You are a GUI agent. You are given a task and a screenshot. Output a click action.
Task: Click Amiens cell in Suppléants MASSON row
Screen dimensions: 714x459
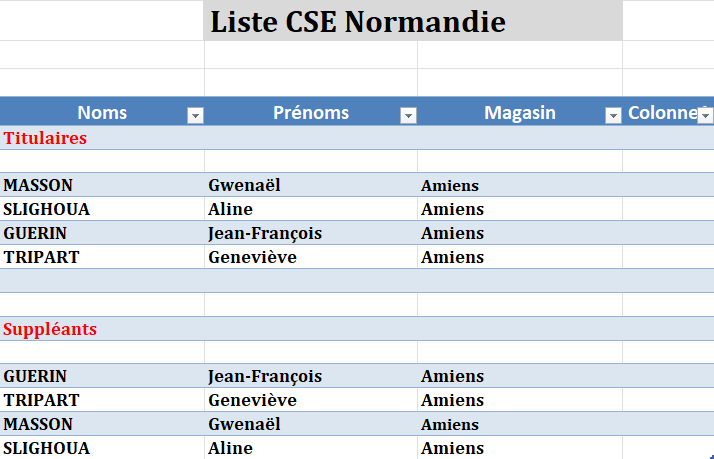click(450, 424)
